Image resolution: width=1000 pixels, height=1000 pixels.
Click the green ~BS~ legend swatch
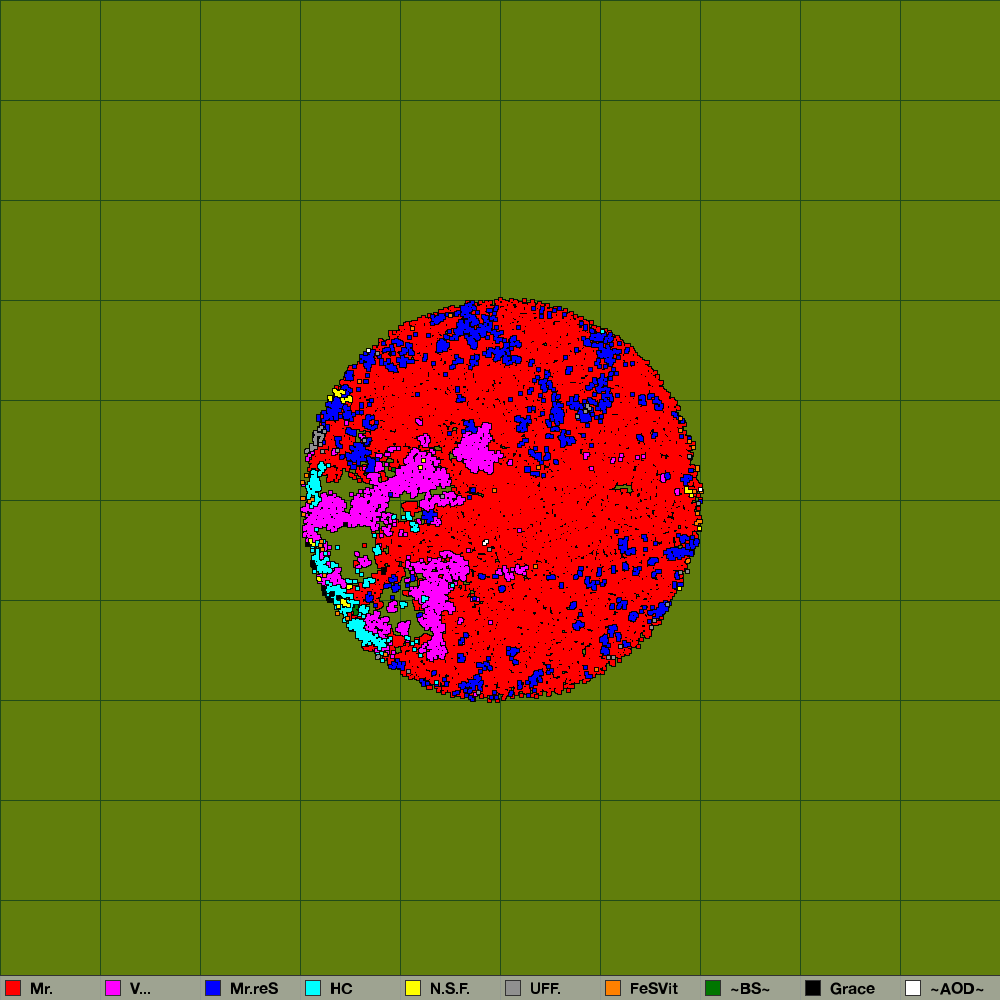[713, 988]
